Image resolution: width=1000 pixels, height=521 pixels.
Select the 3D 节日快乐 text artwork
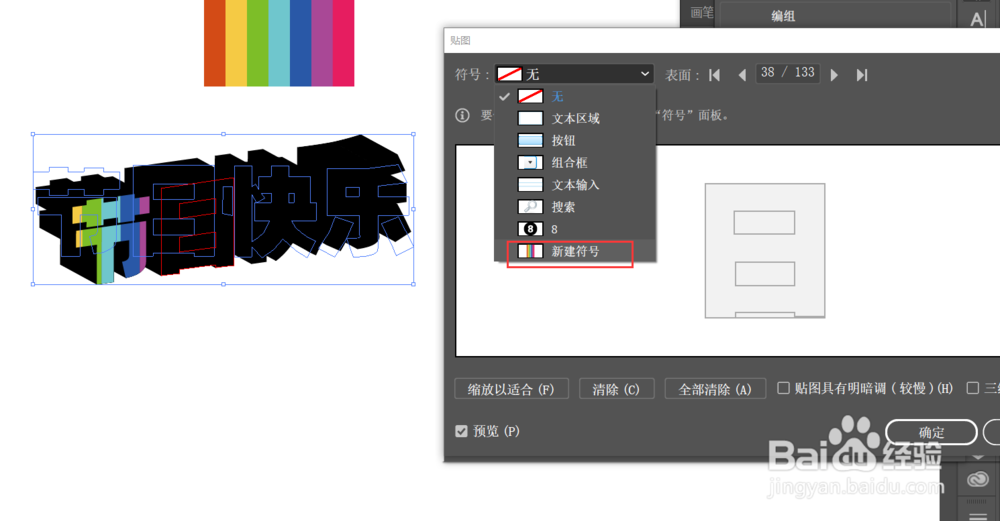[223, 209]
